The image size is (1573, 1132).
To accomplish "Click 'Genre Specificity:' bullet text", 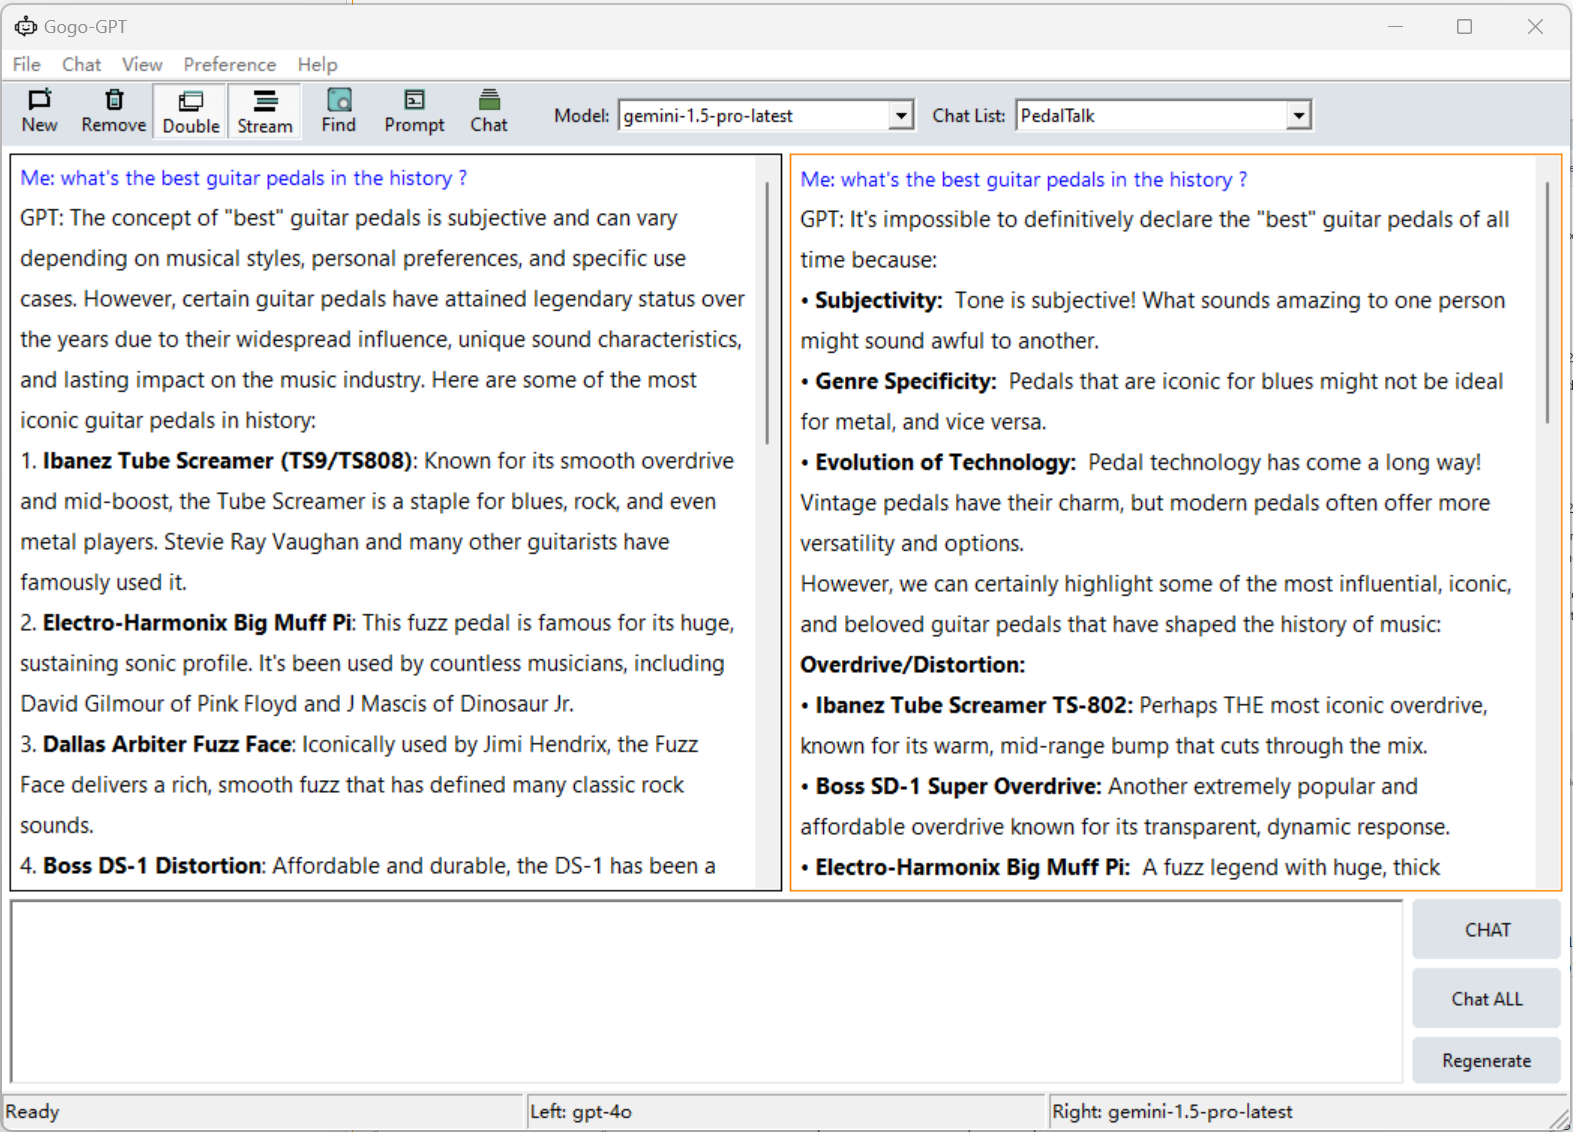I will (x=905, y=382).
